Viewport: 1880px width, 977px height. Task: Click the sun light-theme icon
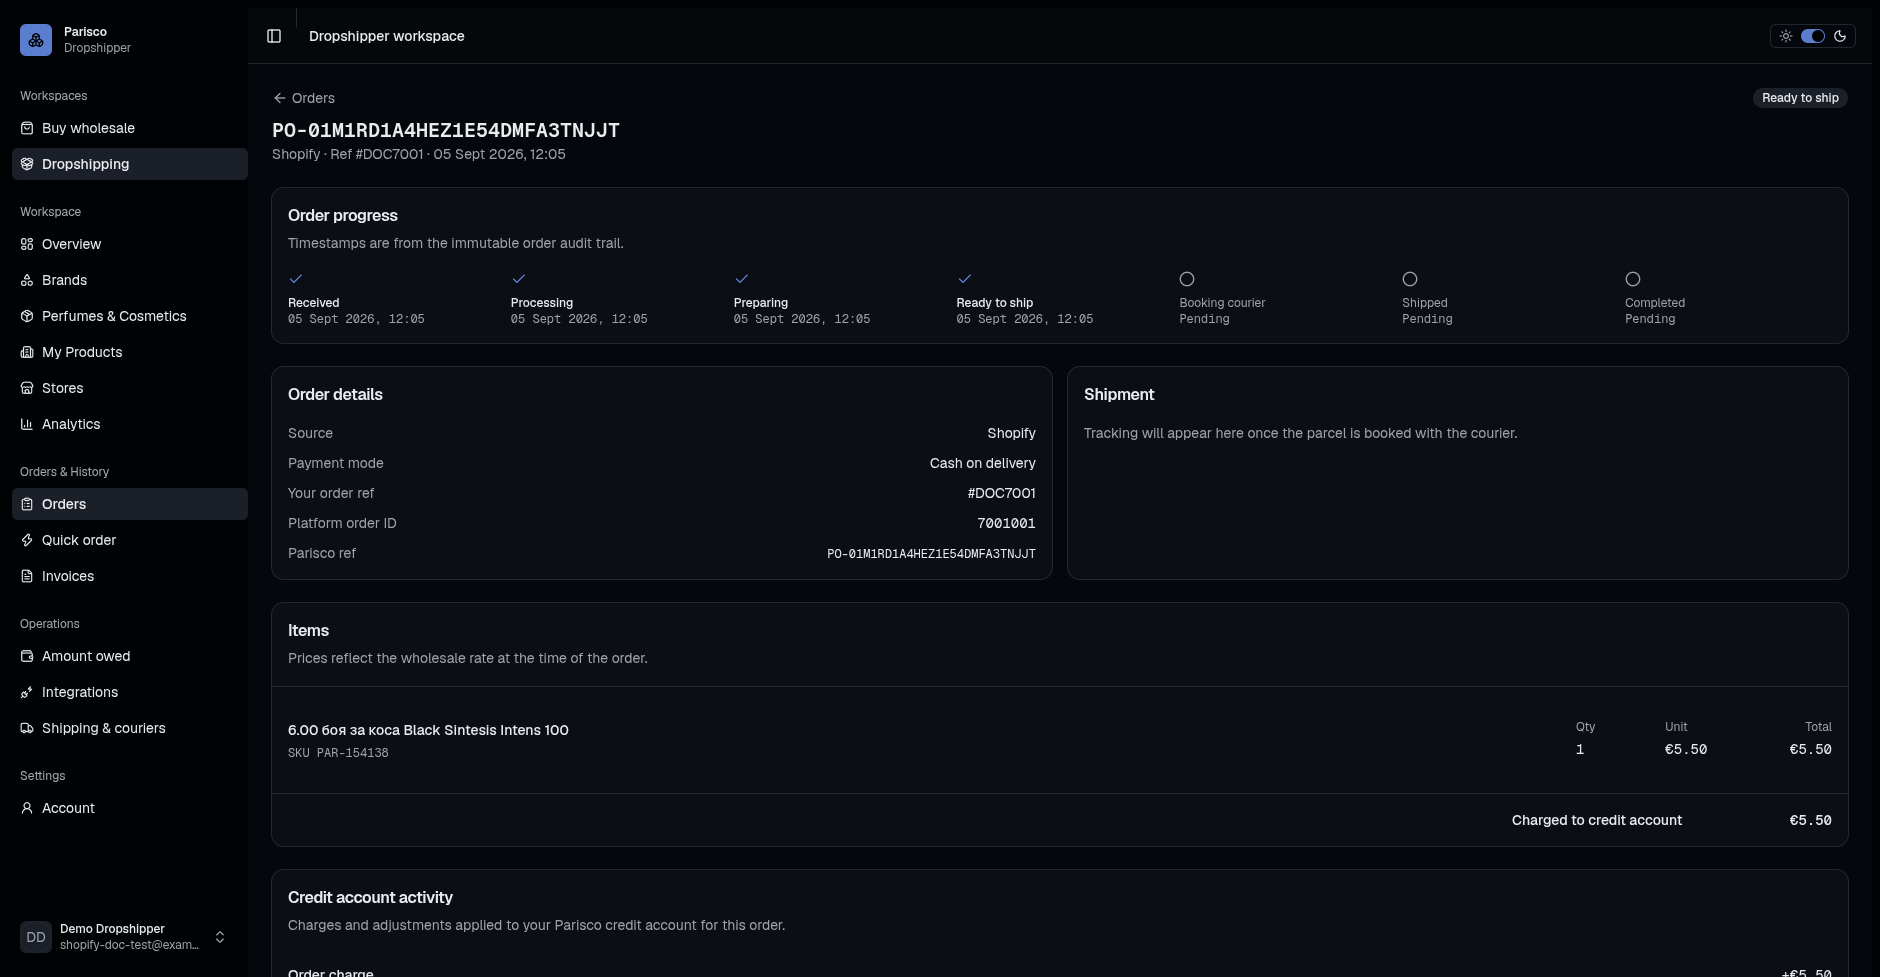(x=1786, y=36)
